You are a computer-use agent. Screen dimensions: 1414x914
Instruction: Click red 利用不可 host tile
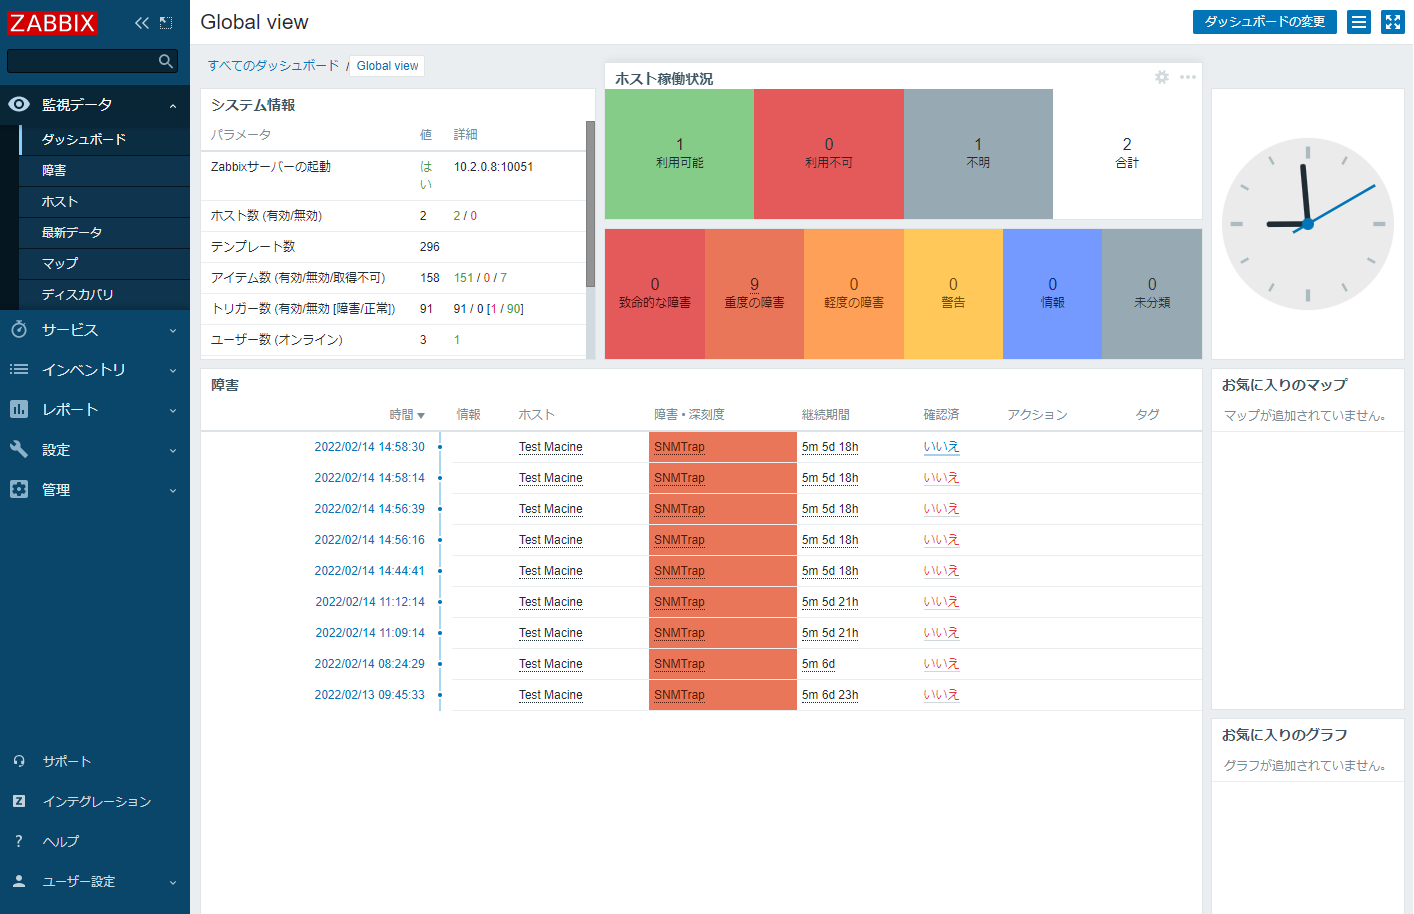pos(828,153)
